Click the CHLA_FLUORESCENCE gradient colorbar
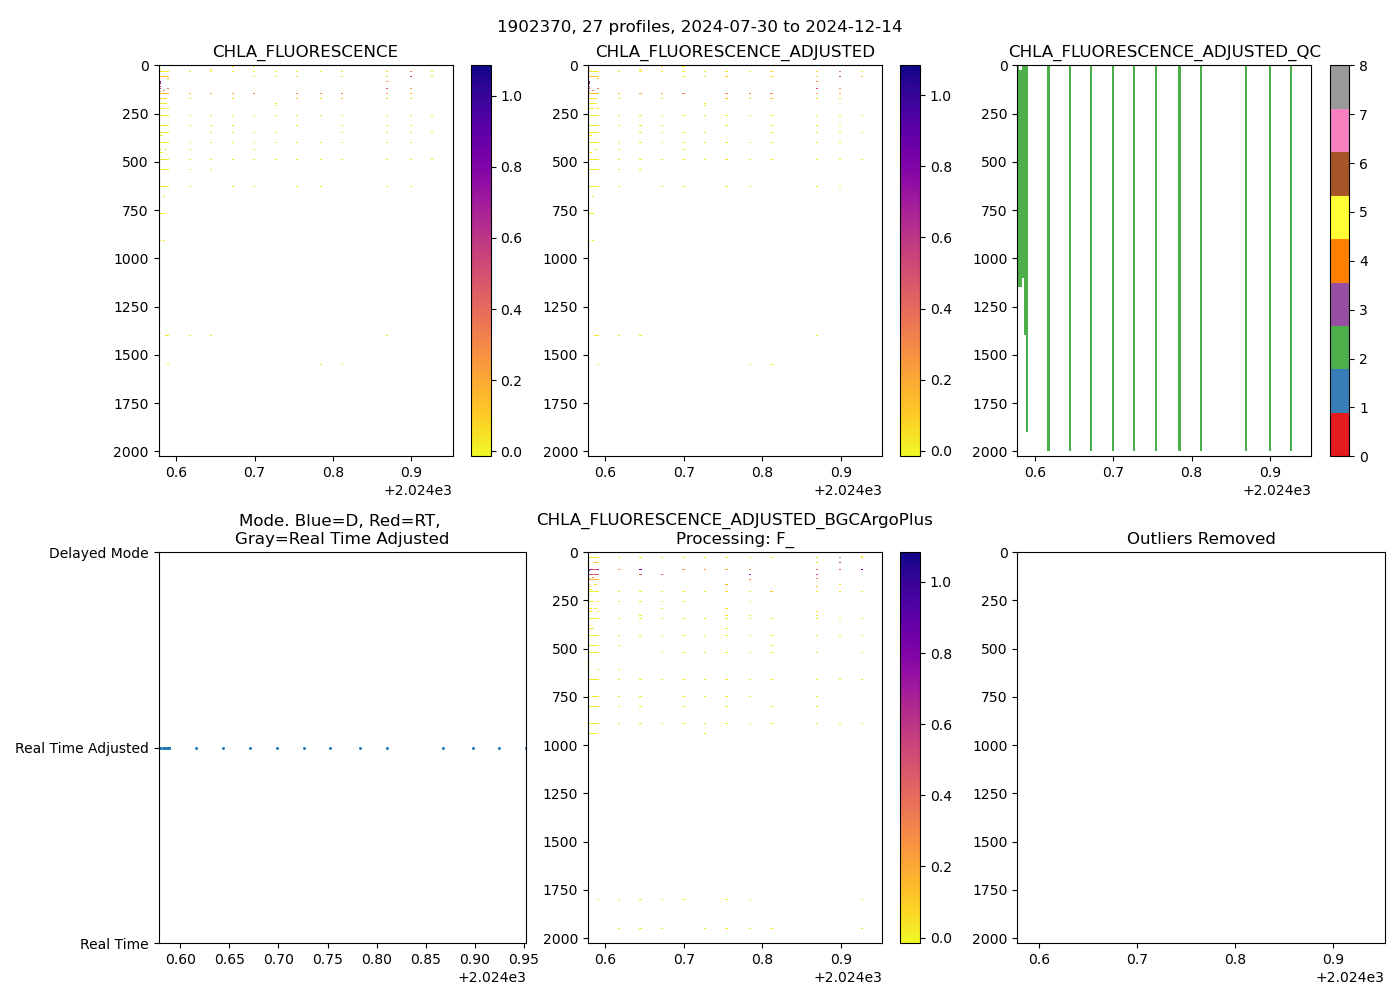 (x=481, y=260)
